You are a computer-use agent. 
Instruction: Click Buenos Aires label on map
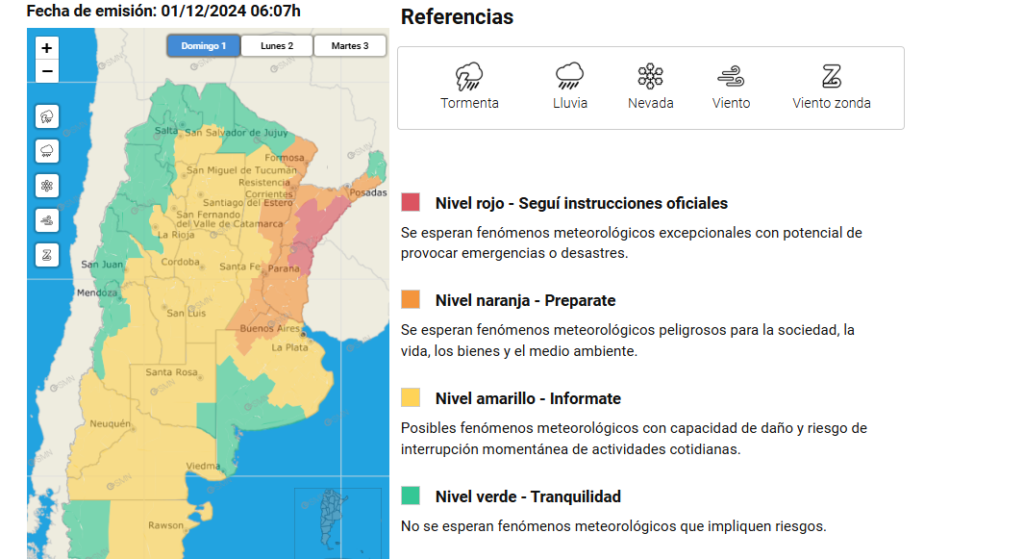click(x=270, y=328)
